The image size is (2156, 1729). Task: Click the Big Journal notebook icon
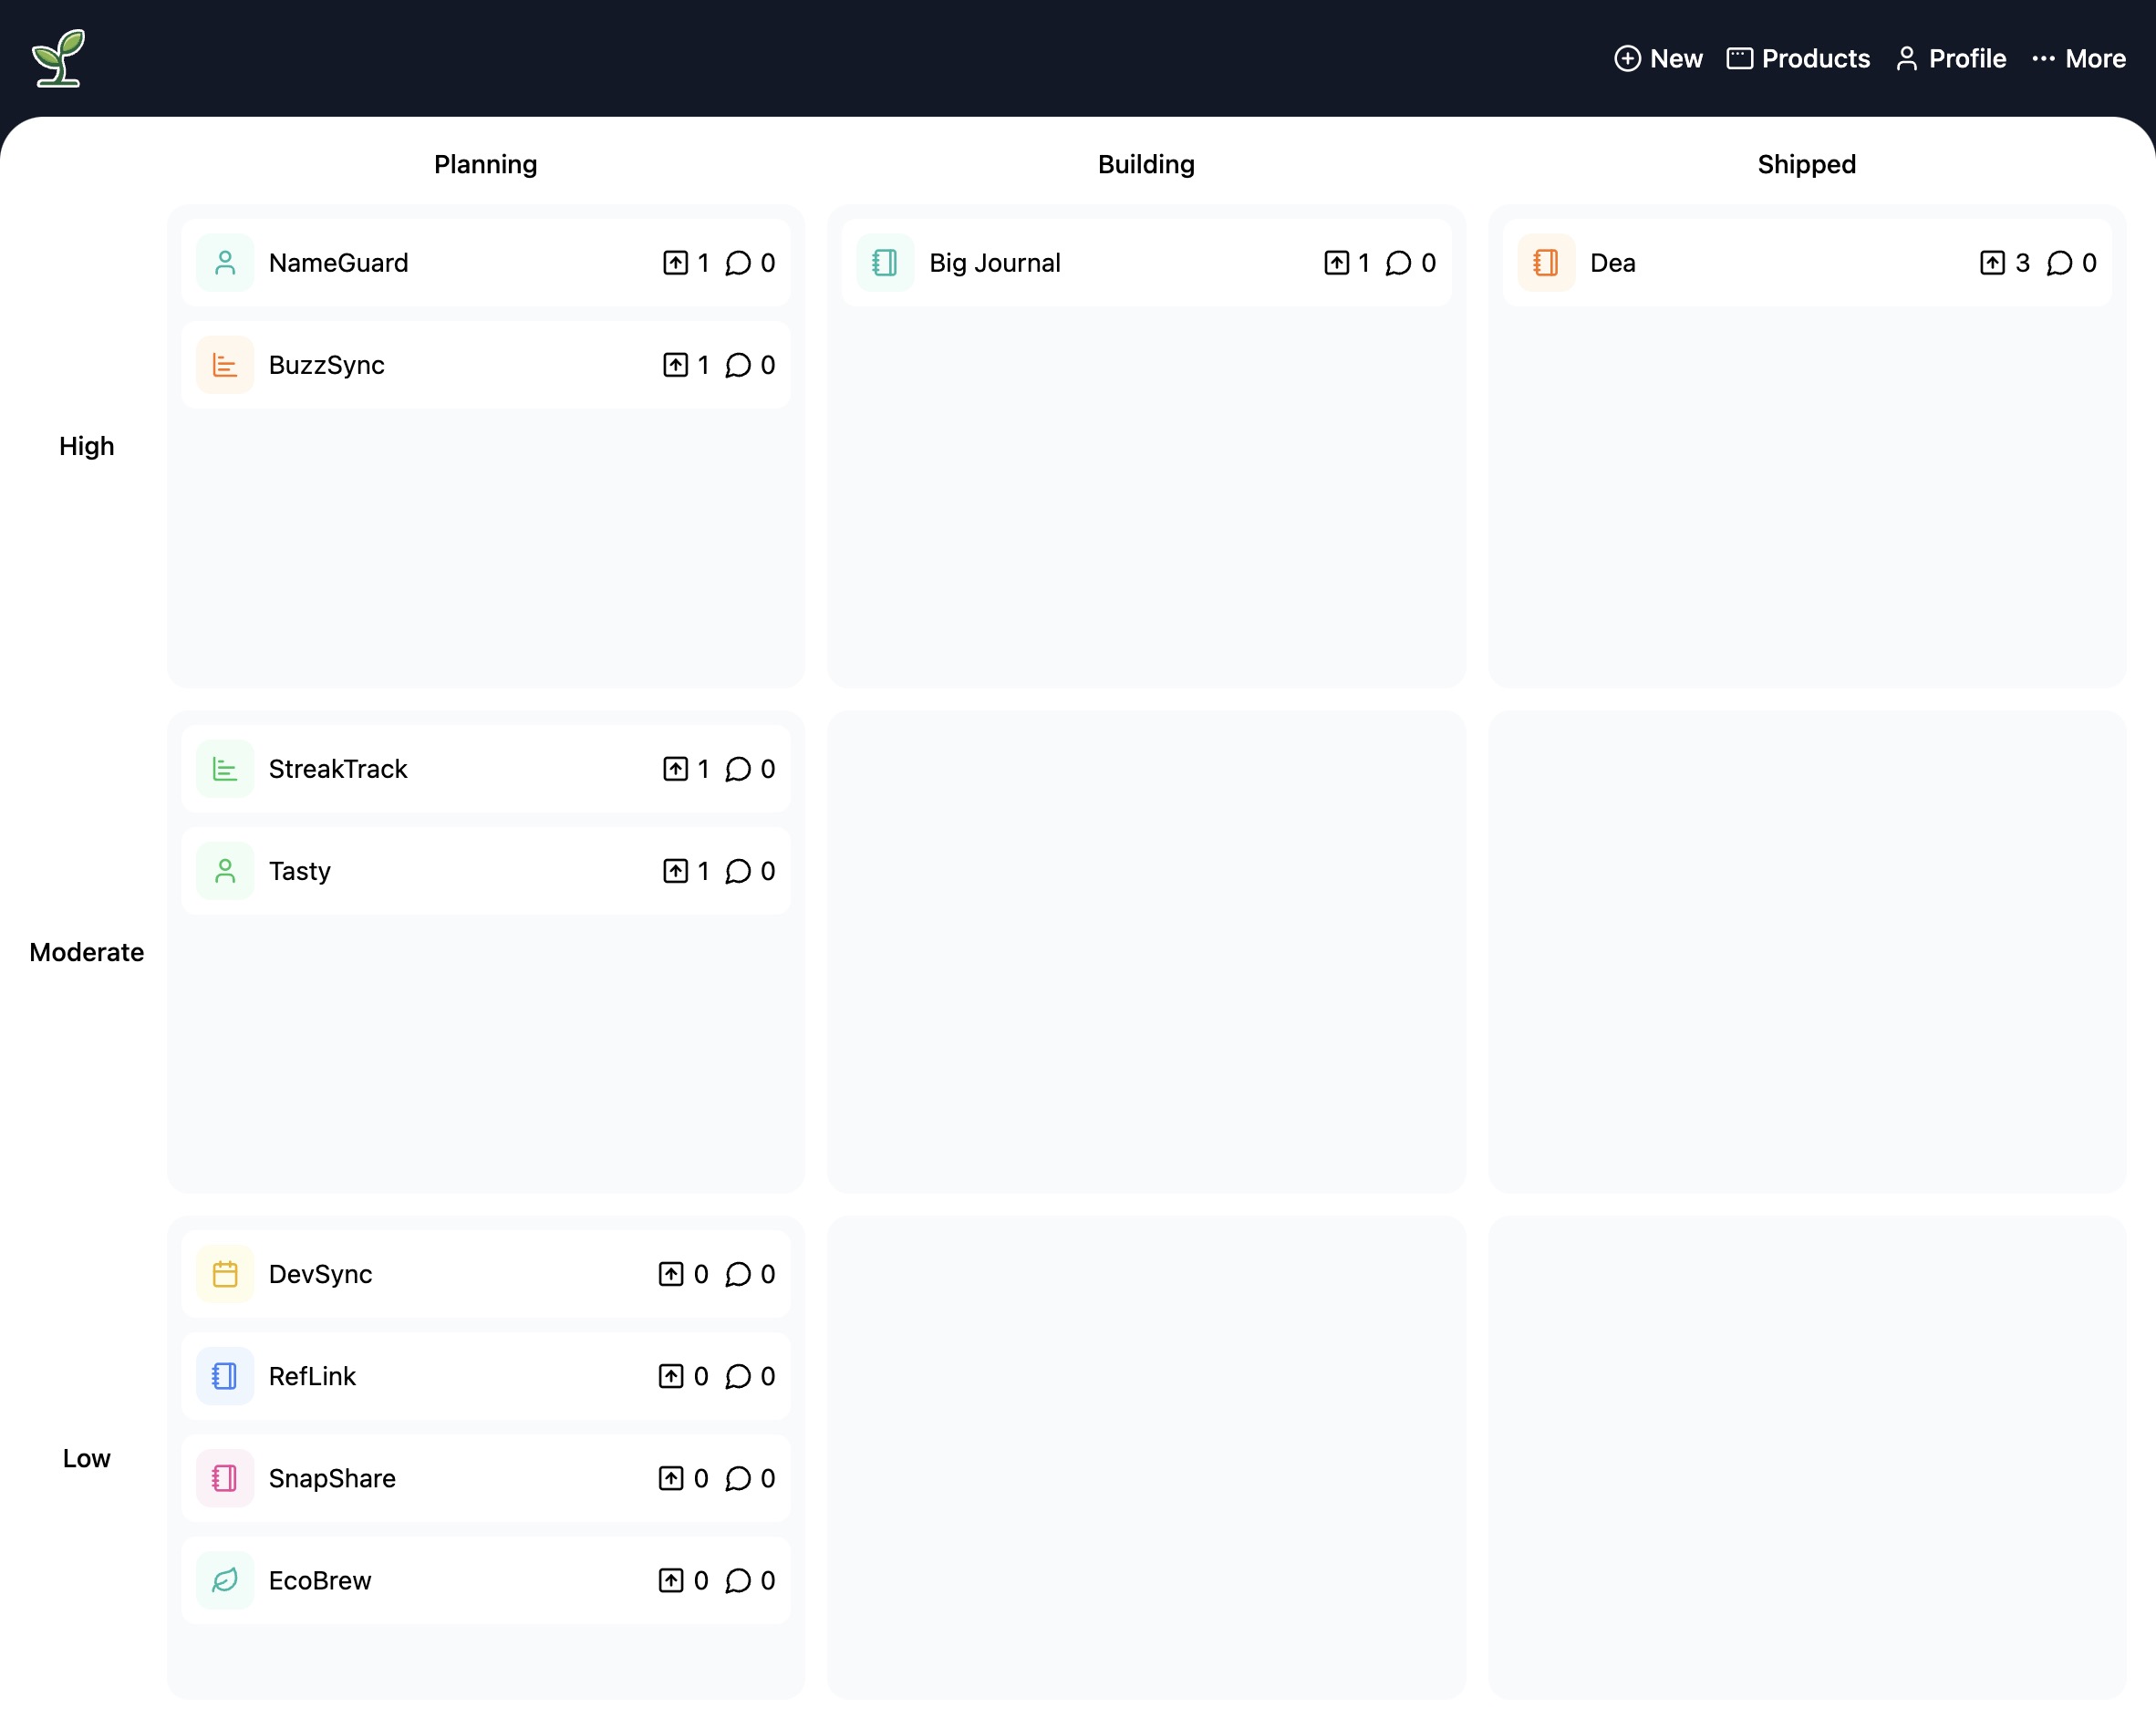coord(885,263)
